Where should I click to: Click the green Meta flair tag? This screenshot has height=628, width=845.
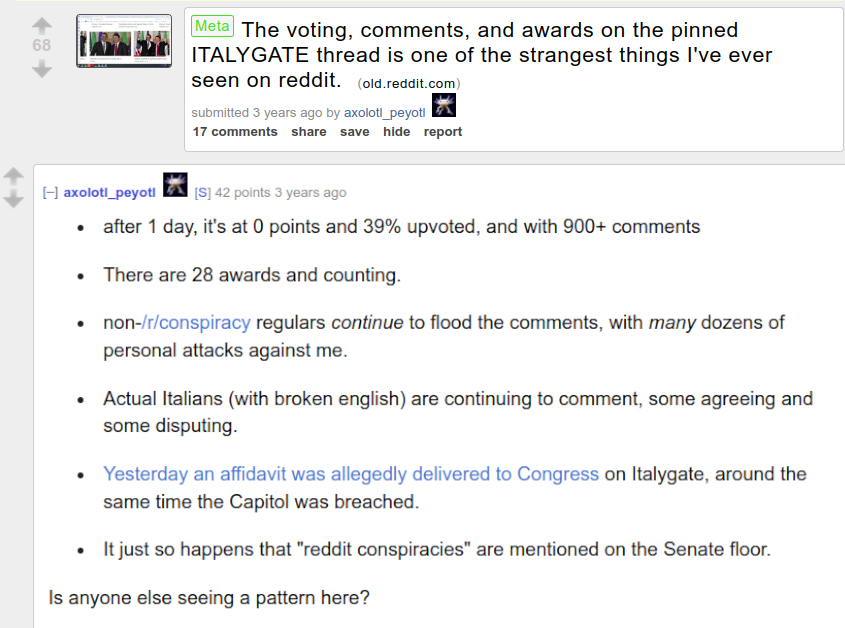click(x=212, y=26)
